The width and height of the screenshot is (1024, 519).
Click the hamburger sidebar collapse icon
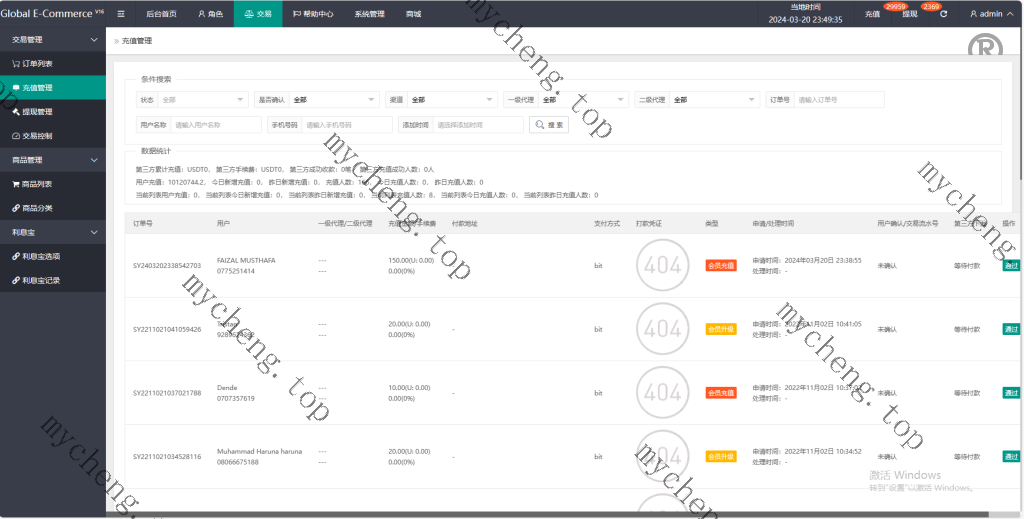[x=121, y=14]
